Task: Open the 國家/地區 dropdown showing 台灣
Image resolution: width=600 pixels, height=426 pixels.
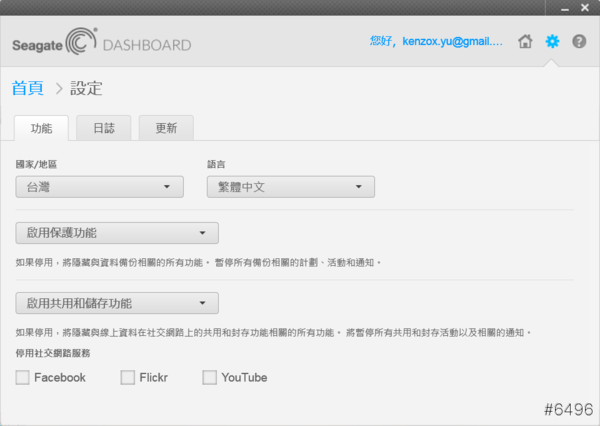Action: click(99, 187)
